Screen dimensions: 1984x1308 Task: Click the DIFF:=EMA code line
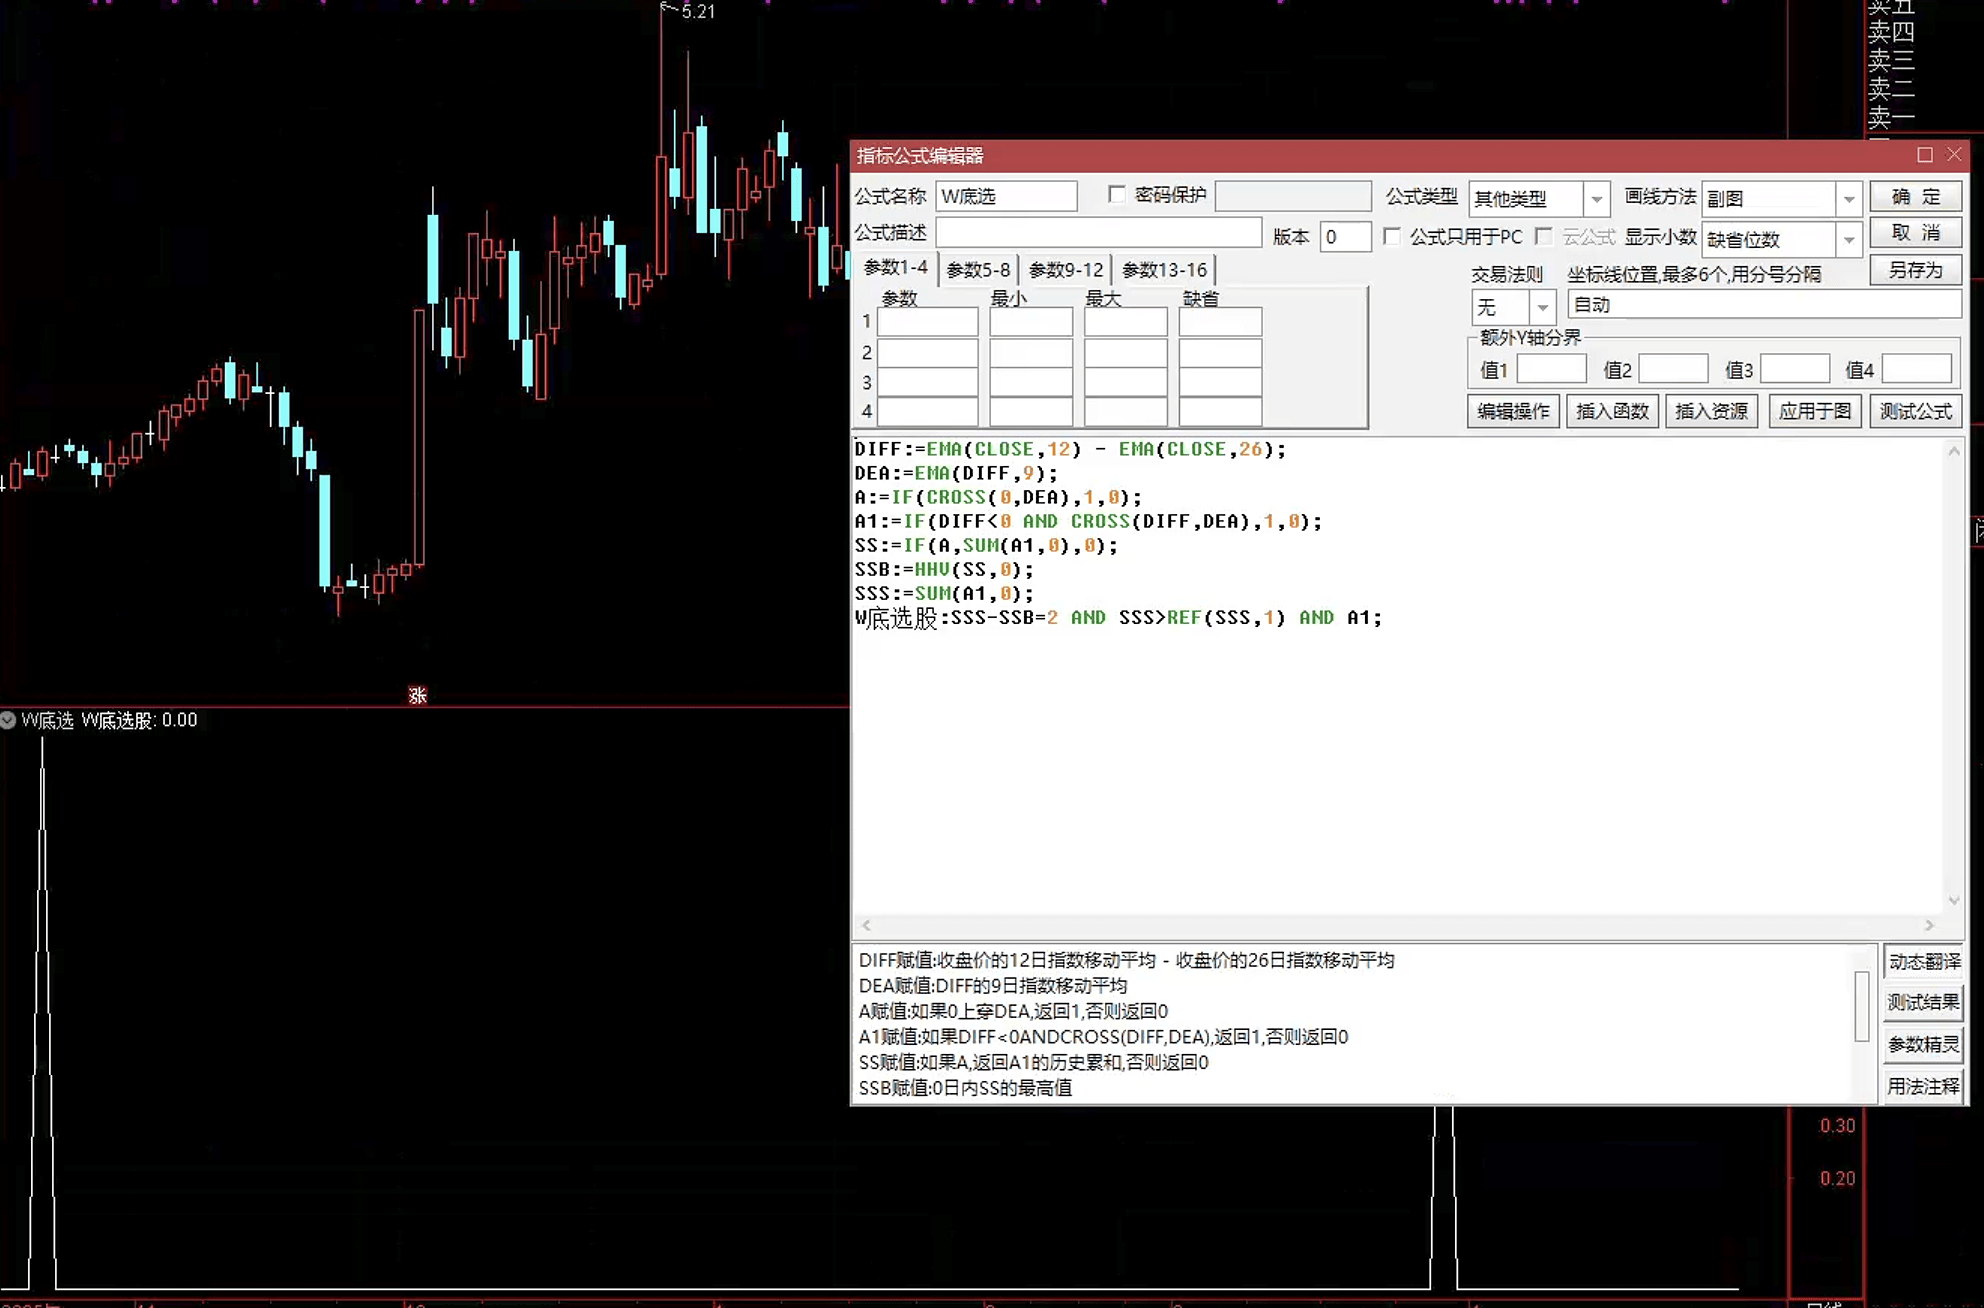pos(1070,449)
